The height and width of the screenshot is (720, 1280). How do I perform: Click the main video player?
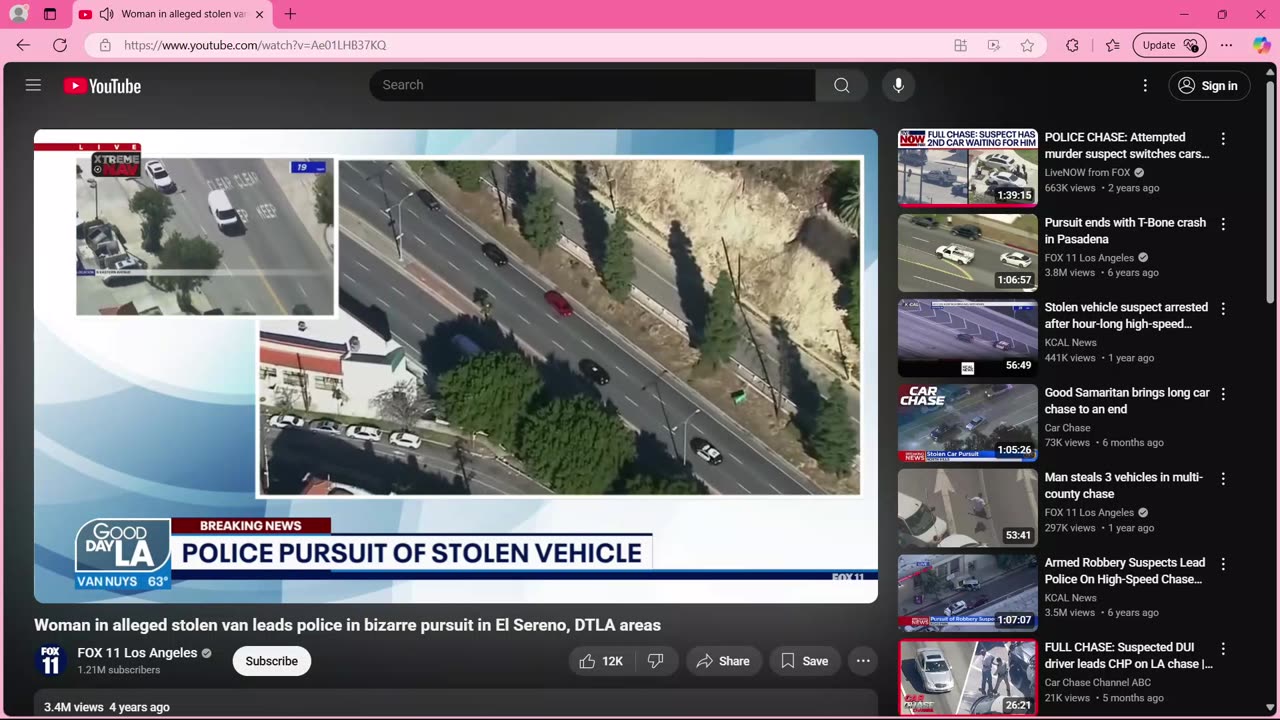click(456, 366)
